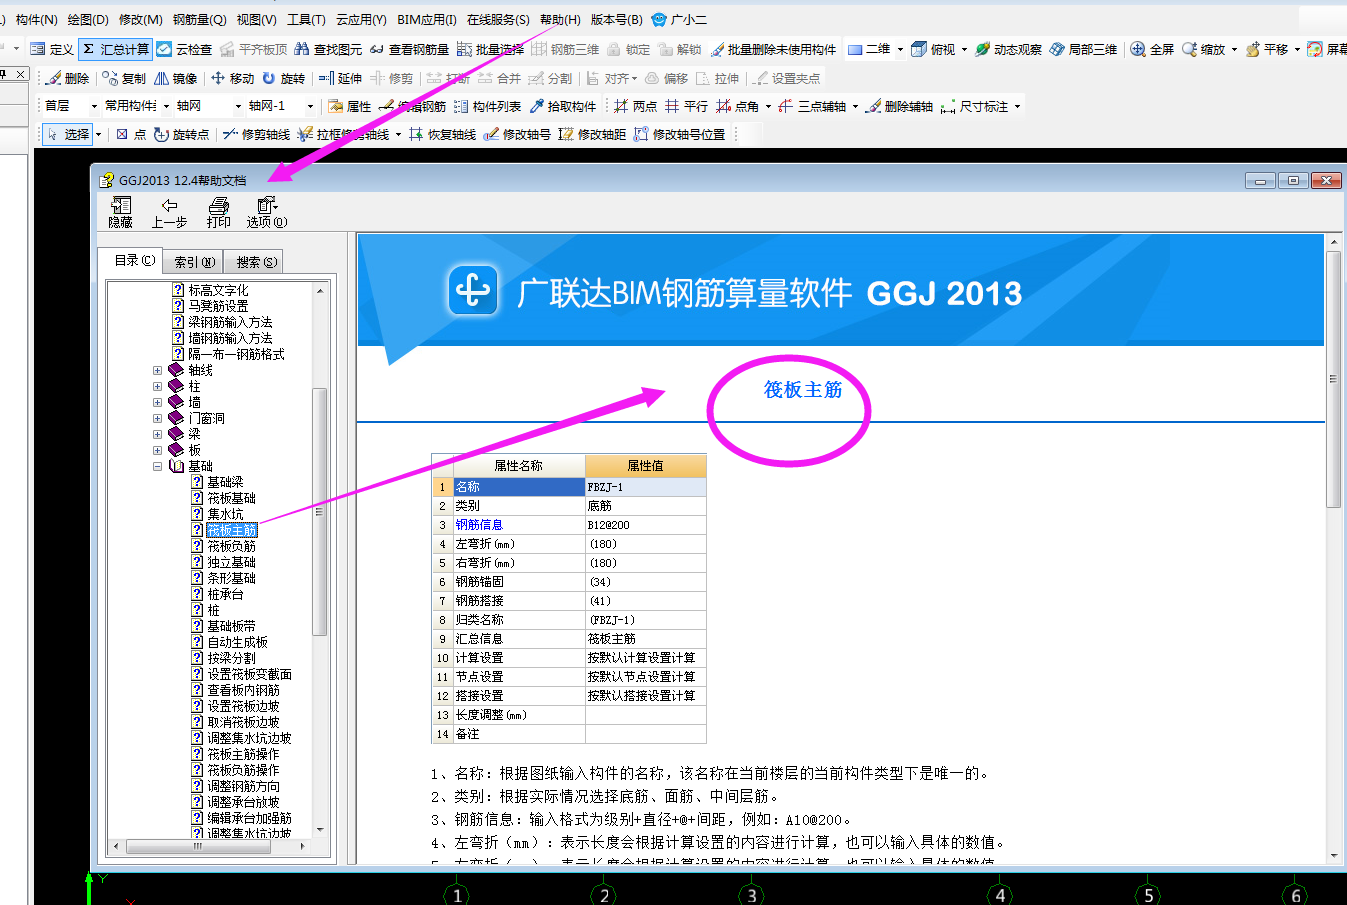Open 查看钢筋量 tool

click(x=409, y=49)
